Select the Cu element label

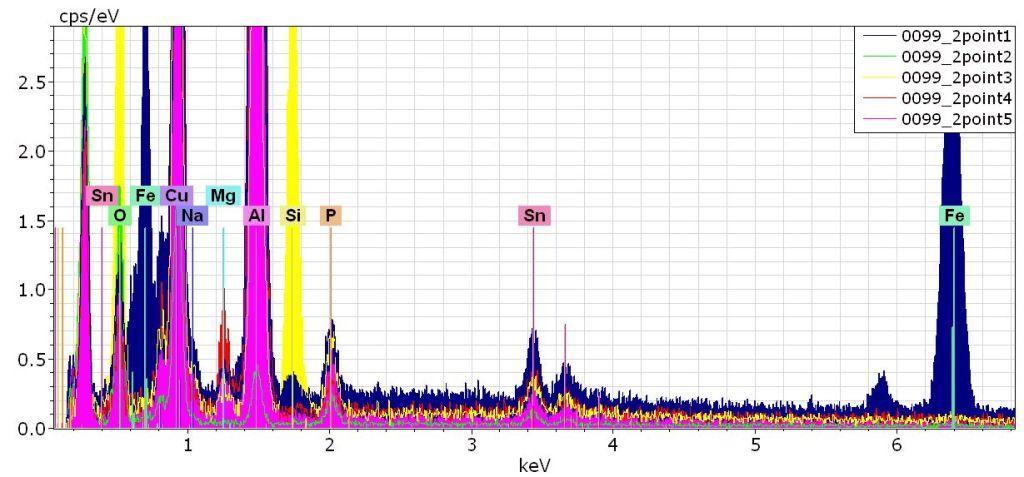176,195
